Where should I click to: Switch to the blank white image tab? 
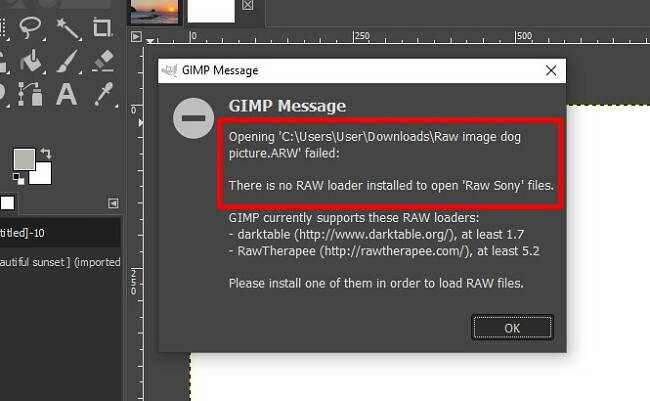[x=211, y=11]
